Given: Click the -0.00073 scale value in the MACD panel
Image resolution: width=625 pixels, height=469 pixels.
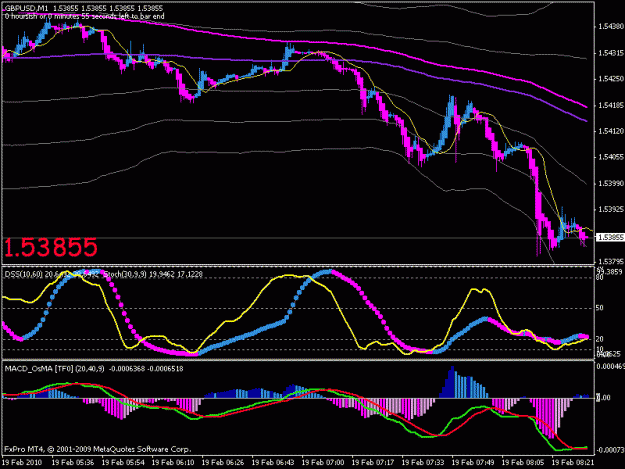Looking at the screenshot, I should [610, 450].
